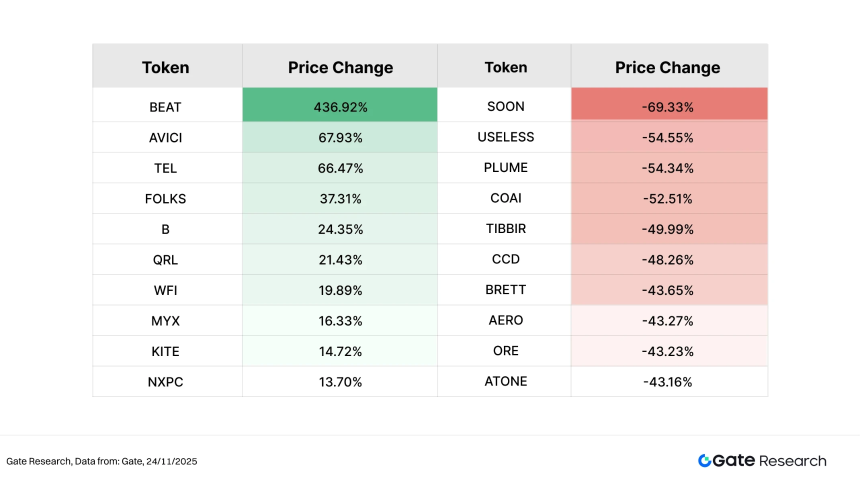
Task: Click the KITE token cell
Action: click(166, 350)
